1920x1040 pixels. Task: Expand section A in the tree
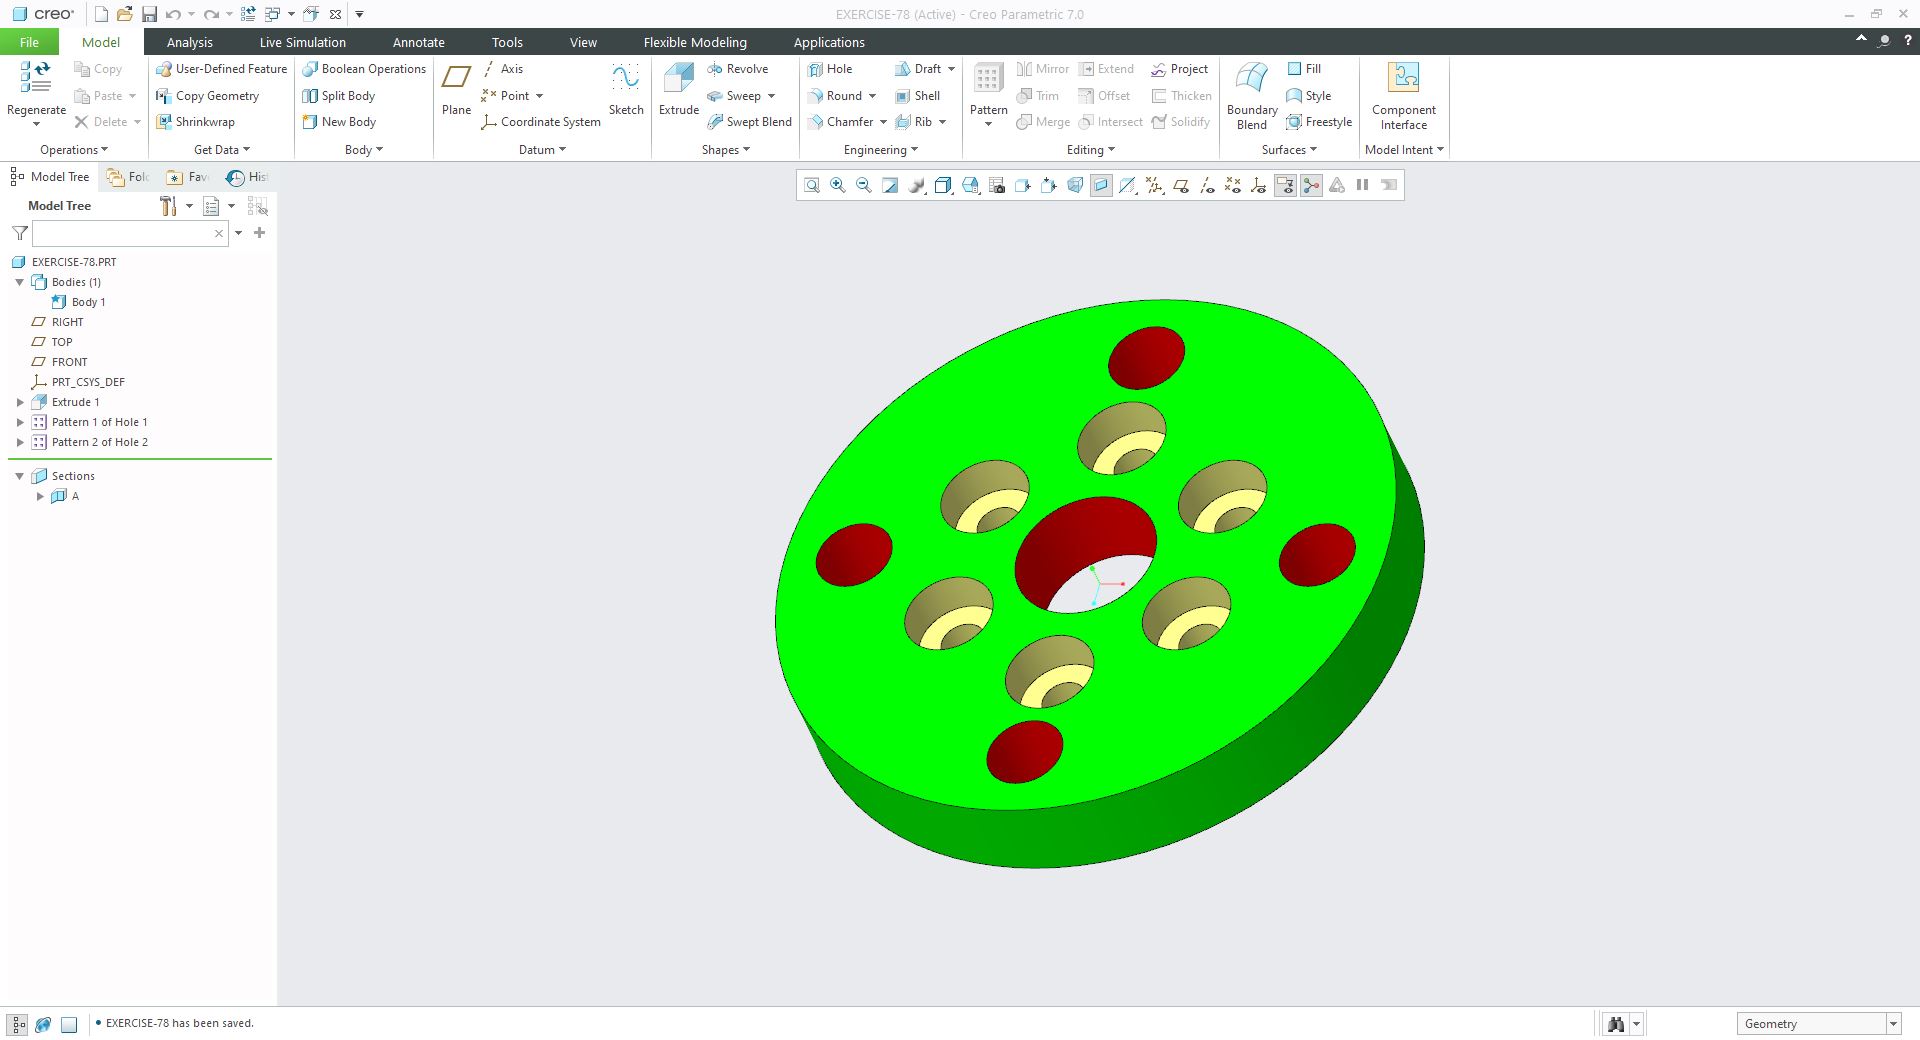[x=40, y=496]
